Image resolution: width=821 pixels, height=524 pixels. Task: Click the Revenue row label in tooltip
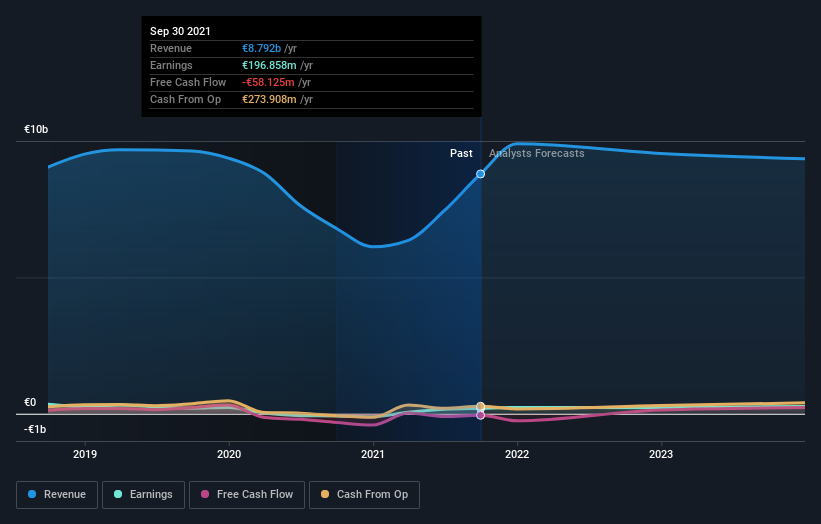171,48
